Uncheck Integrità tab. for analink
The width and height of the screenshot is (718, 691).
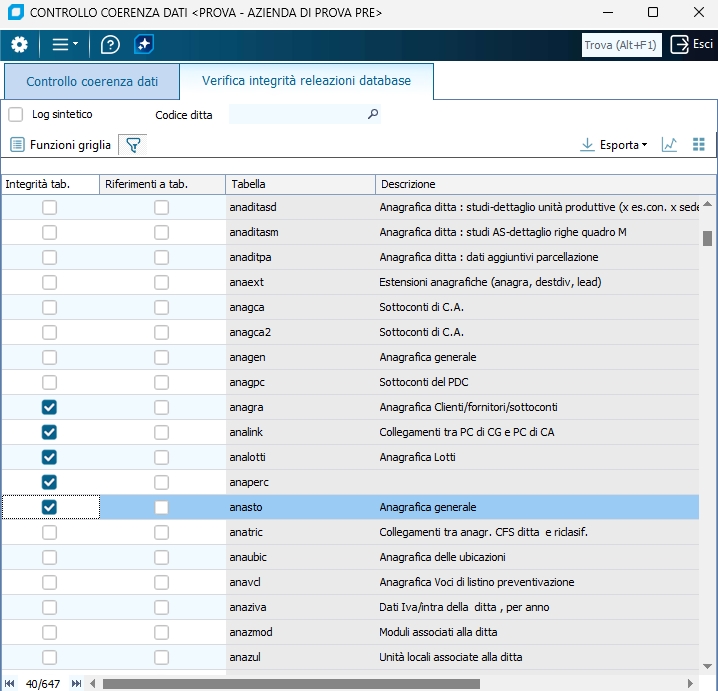tap(49, 432)
